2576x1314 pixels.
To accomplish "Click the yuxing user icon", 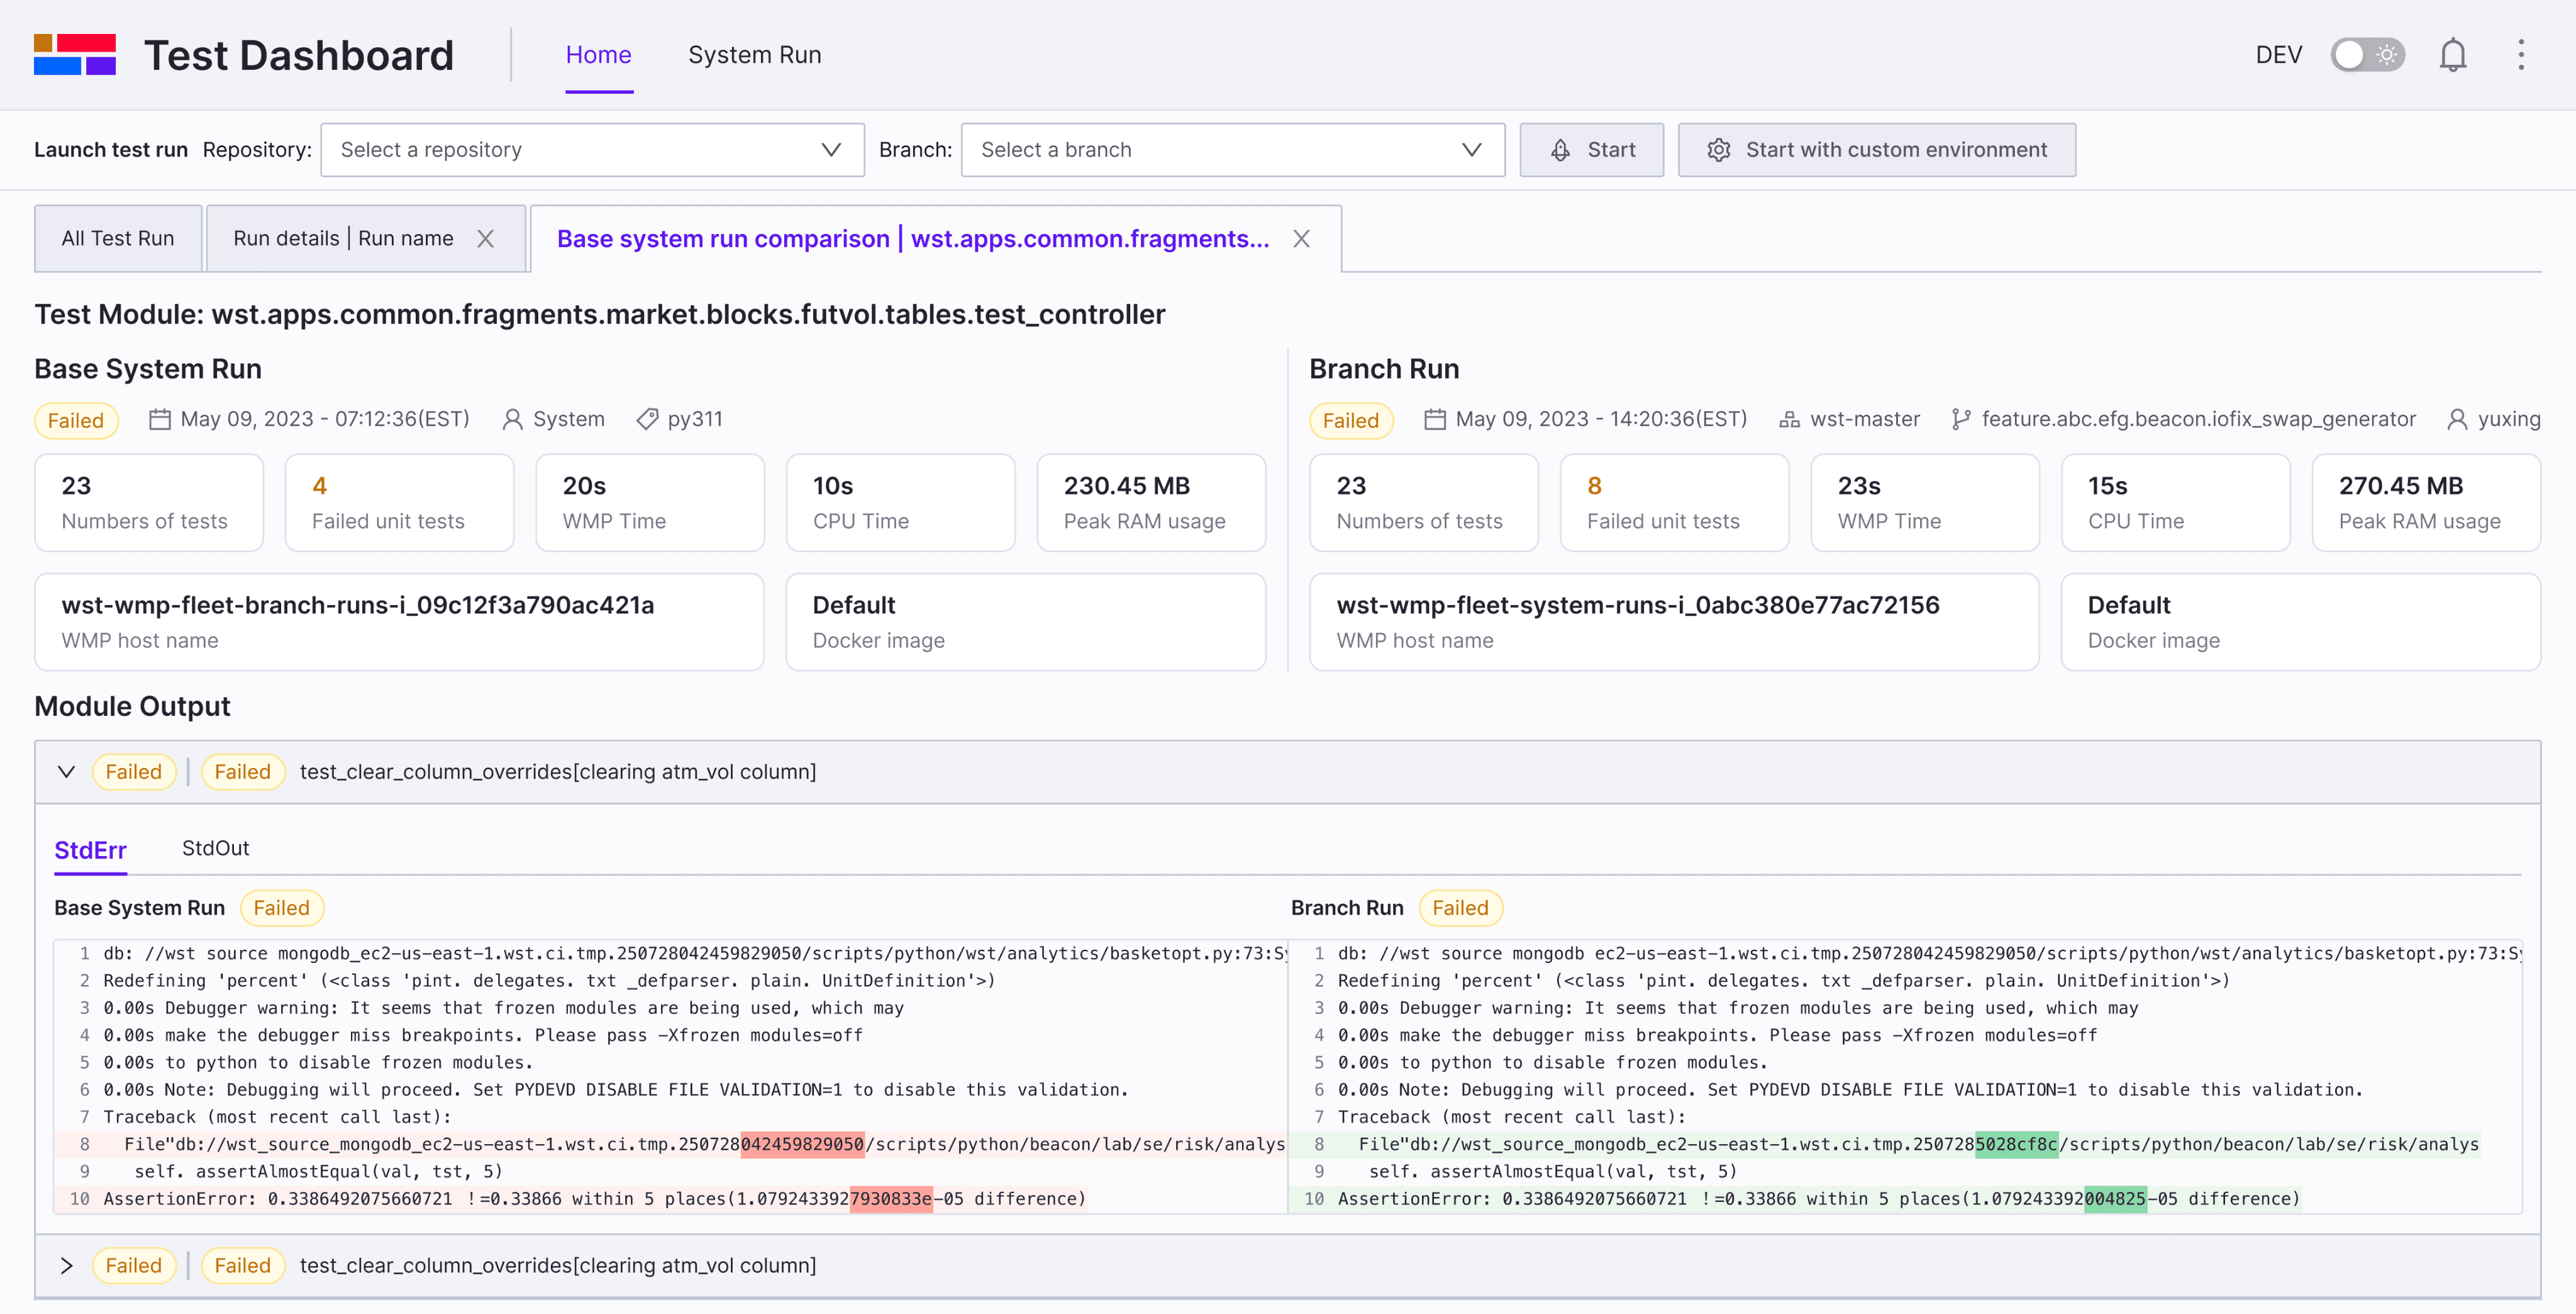I will coord(2457,419).
